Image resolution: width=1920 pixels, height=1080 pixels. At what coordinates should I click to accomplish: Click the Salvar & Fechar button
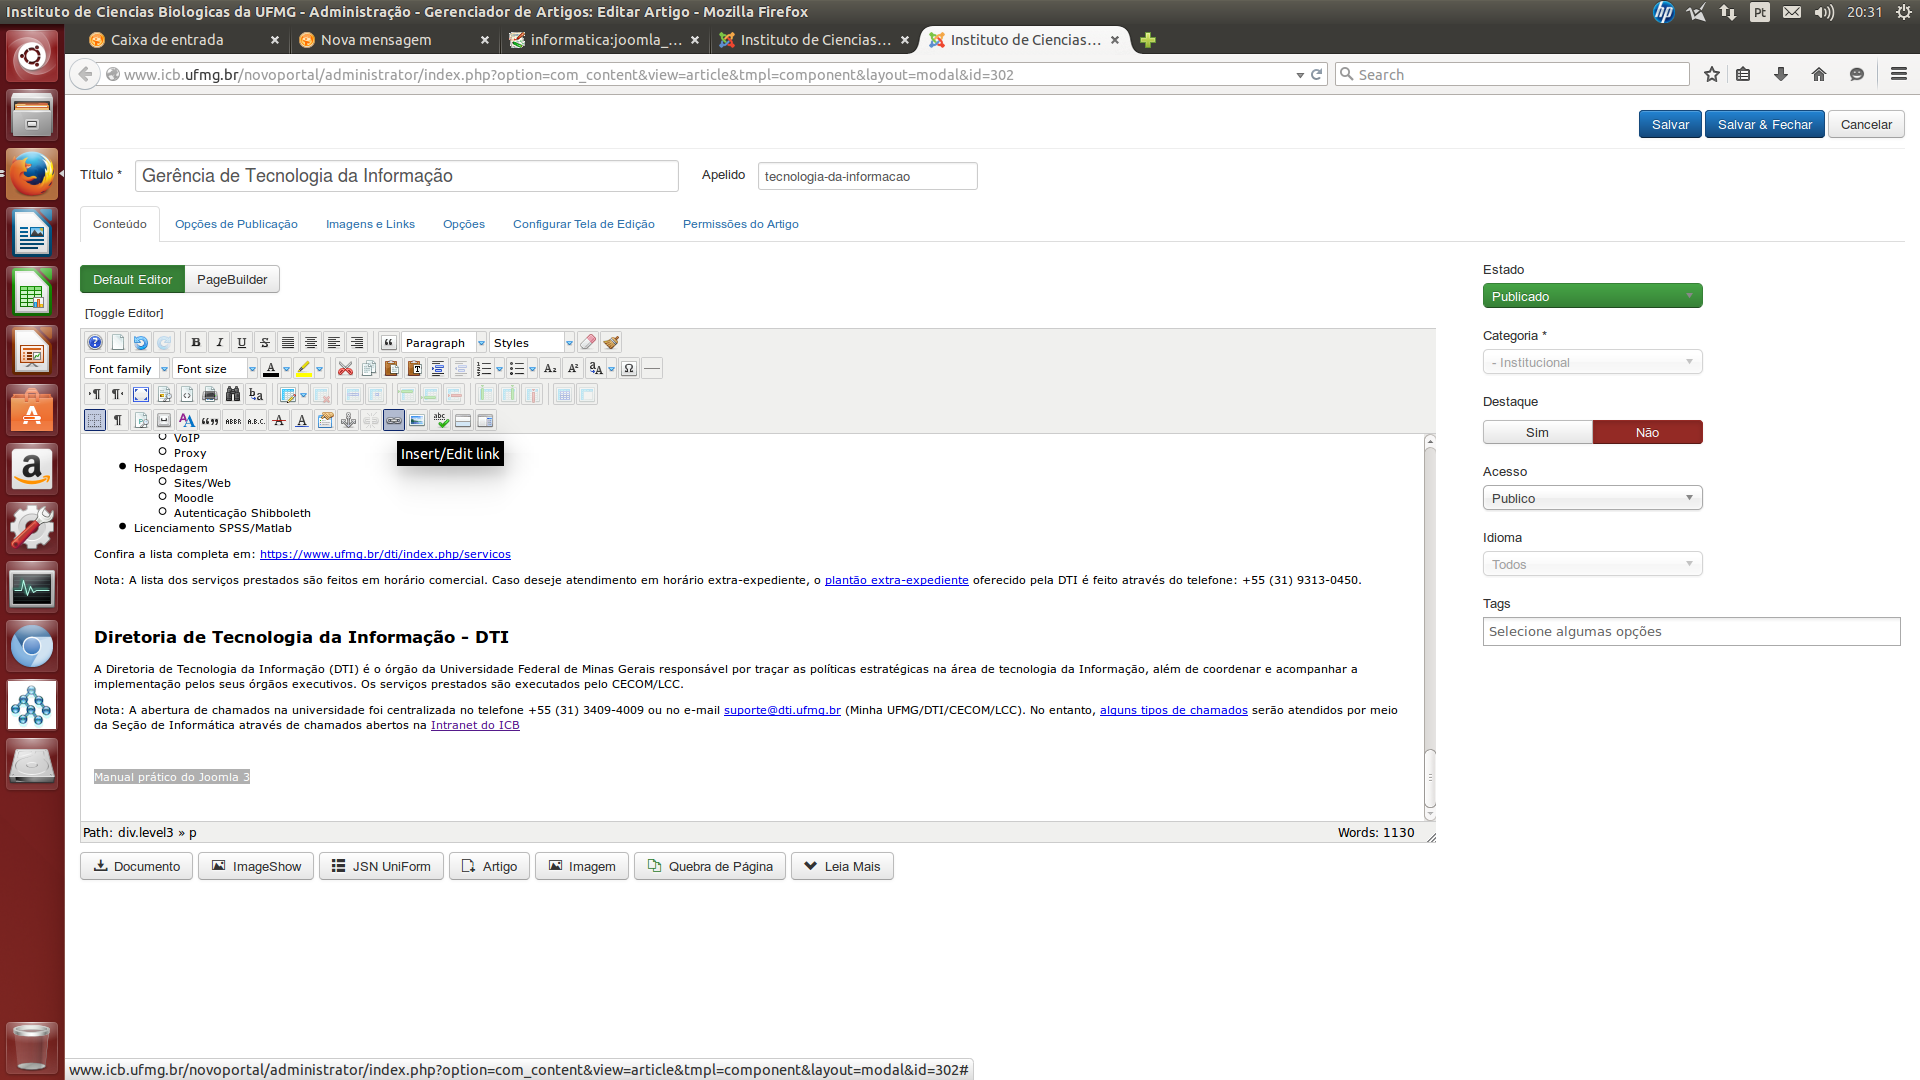point(1764,125)
